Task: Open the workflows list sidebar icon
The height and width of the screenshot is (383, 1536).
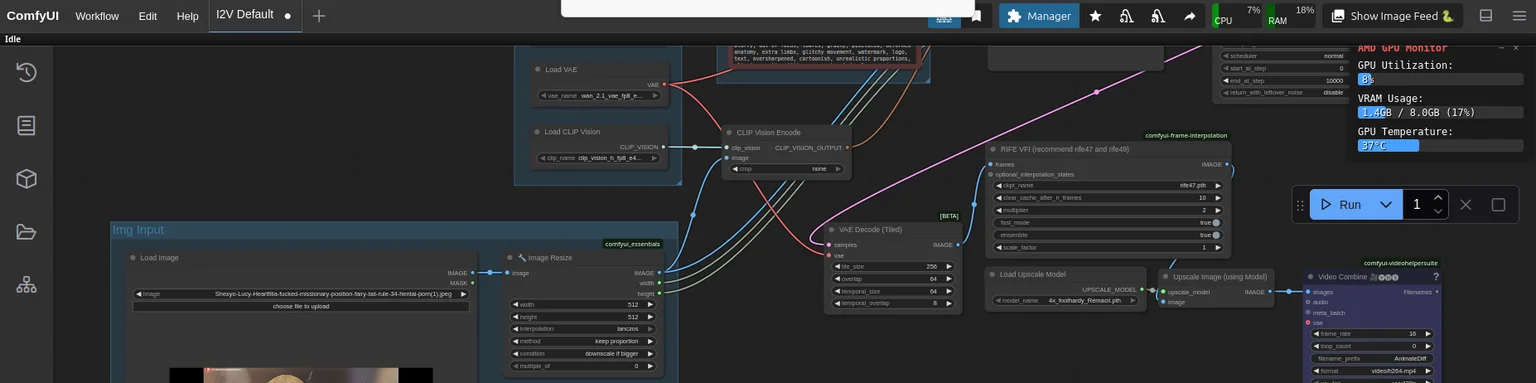Action: pyautogui.click(x=27, y=125)
